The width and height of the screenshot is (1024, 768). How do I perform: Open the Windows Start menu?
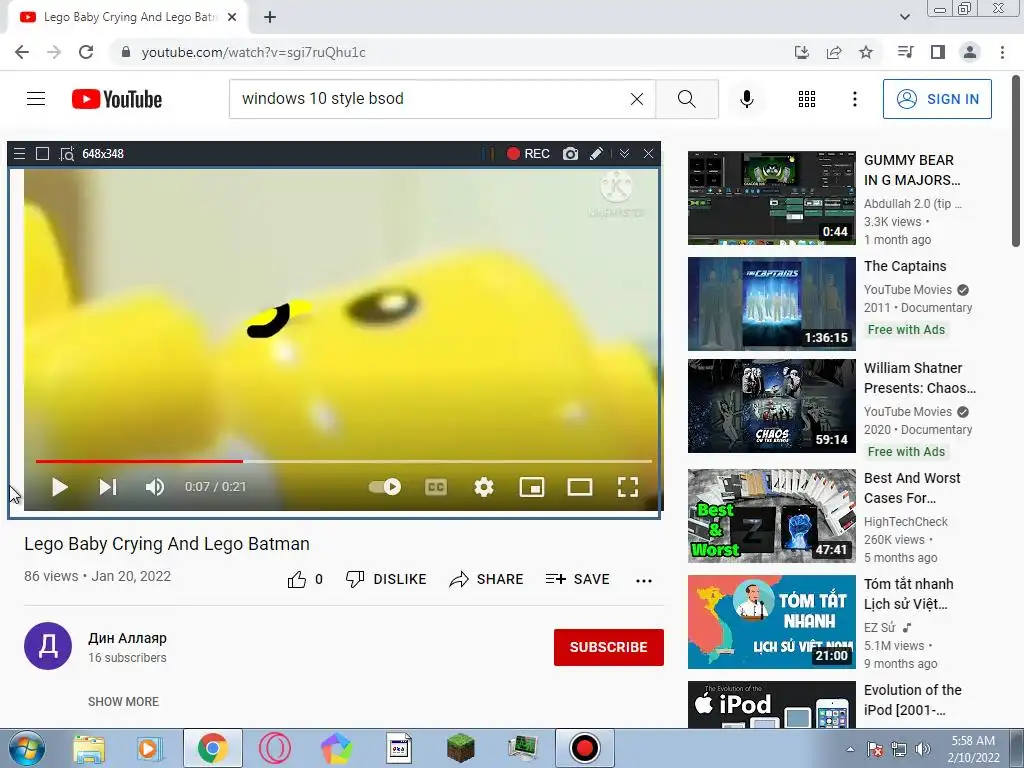[25, 748]
